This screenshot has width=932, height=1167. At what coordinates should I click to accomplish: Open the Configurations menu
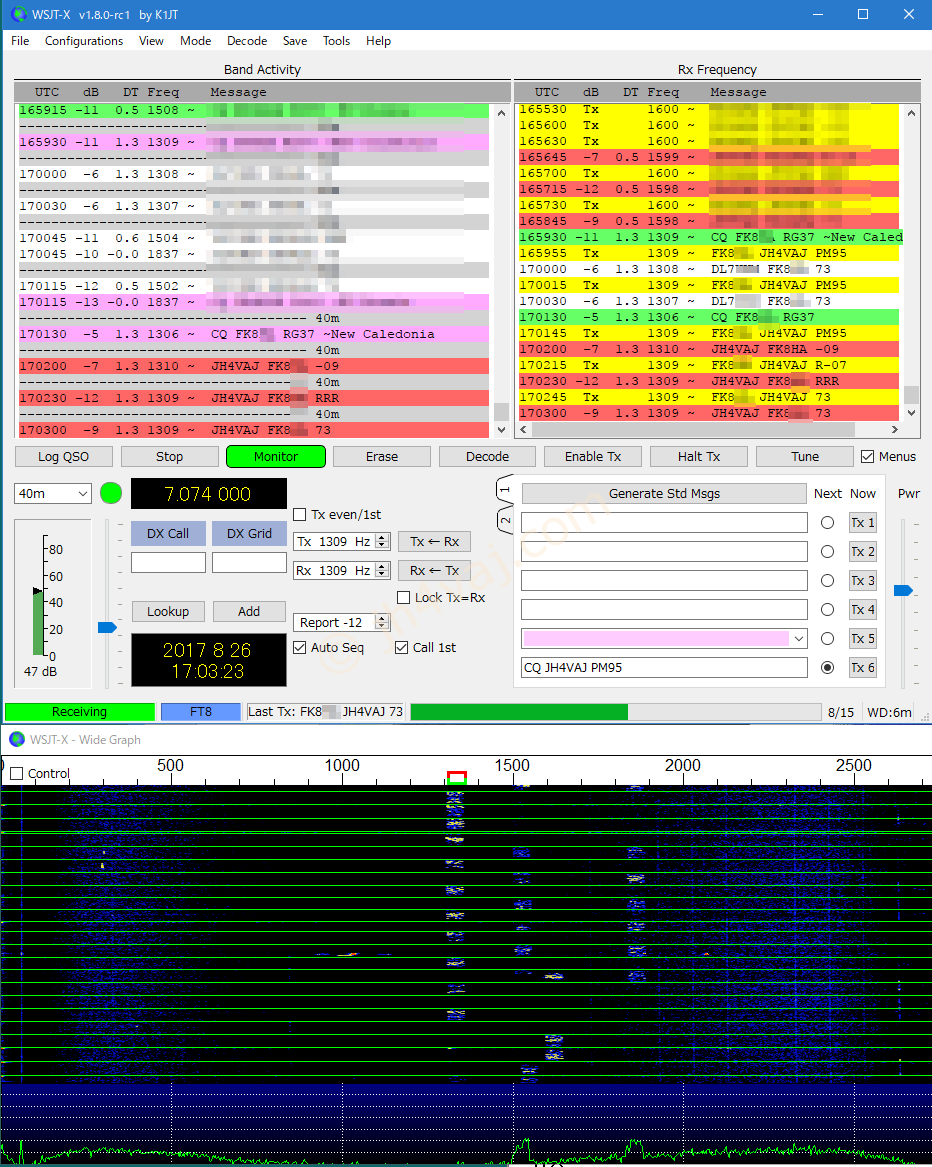[84, 41]
